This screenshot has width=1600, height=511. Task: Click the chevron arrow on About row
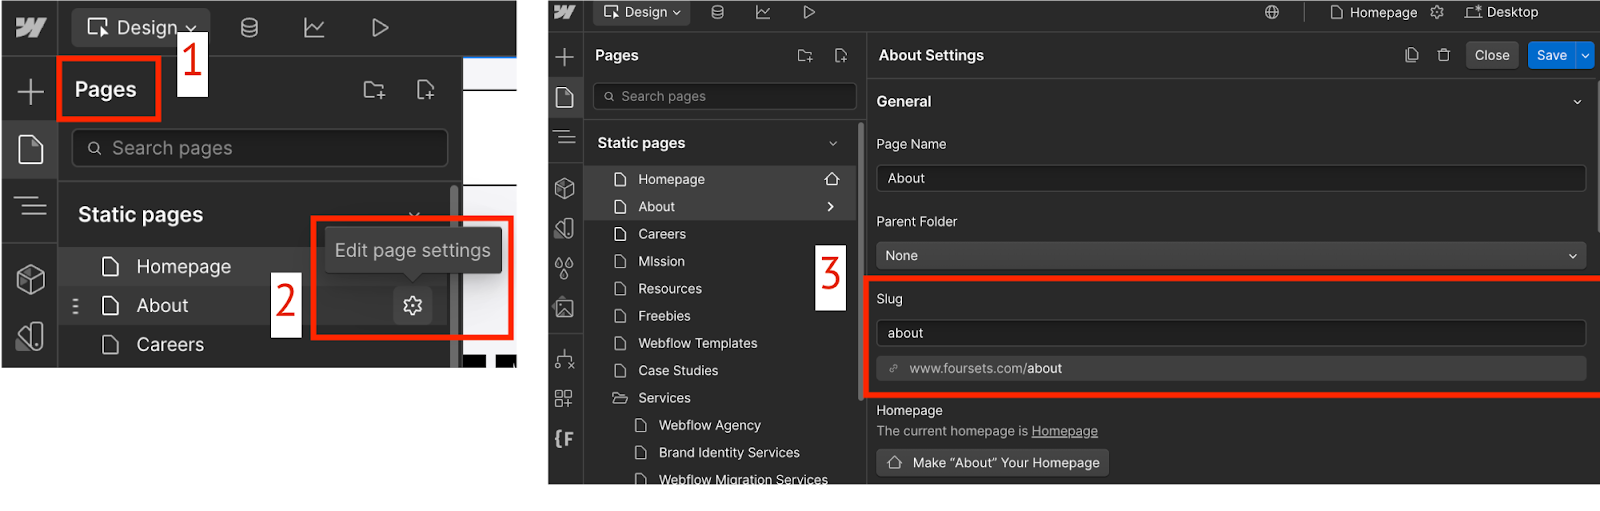pyautogui.click(x=830, y=206)
